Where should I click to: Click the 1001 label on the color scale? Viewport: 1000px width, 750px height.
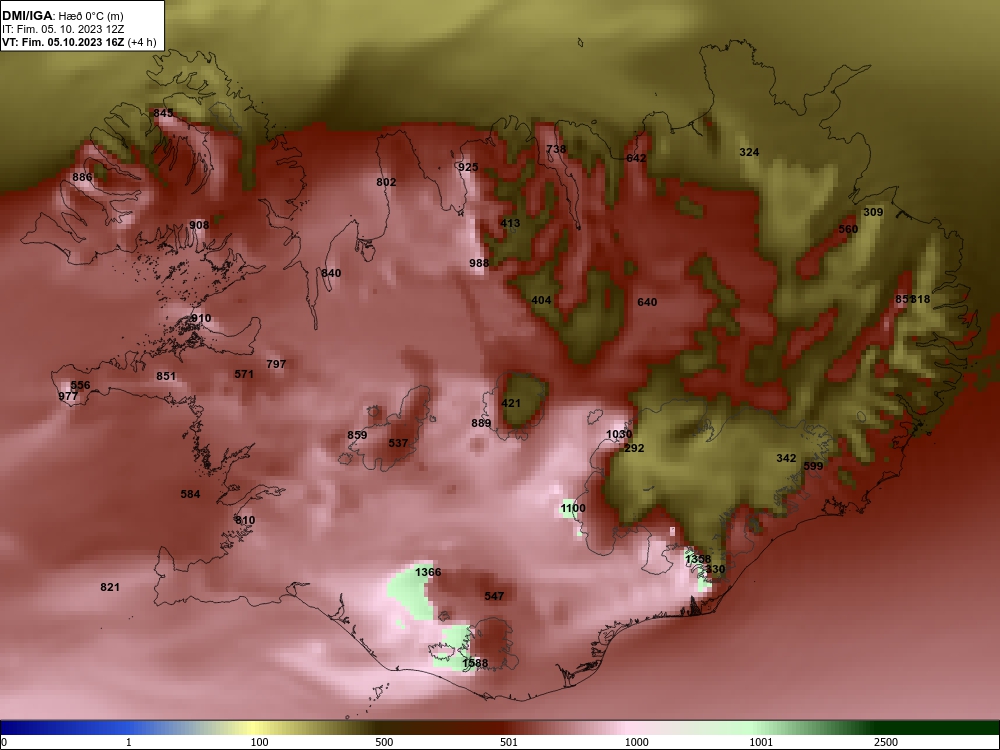[x=761, y=742]
